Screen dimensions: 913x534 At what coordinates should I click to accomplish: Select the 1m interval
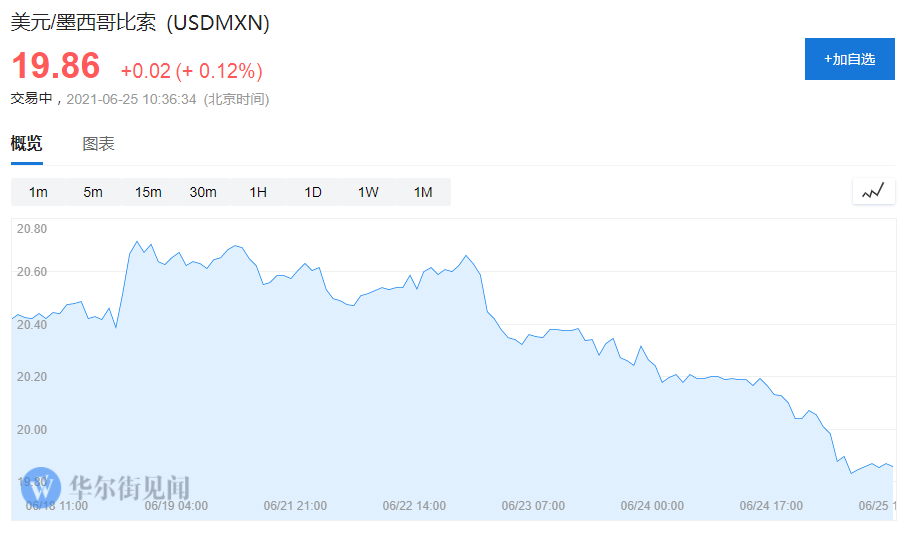coord(38,192)
